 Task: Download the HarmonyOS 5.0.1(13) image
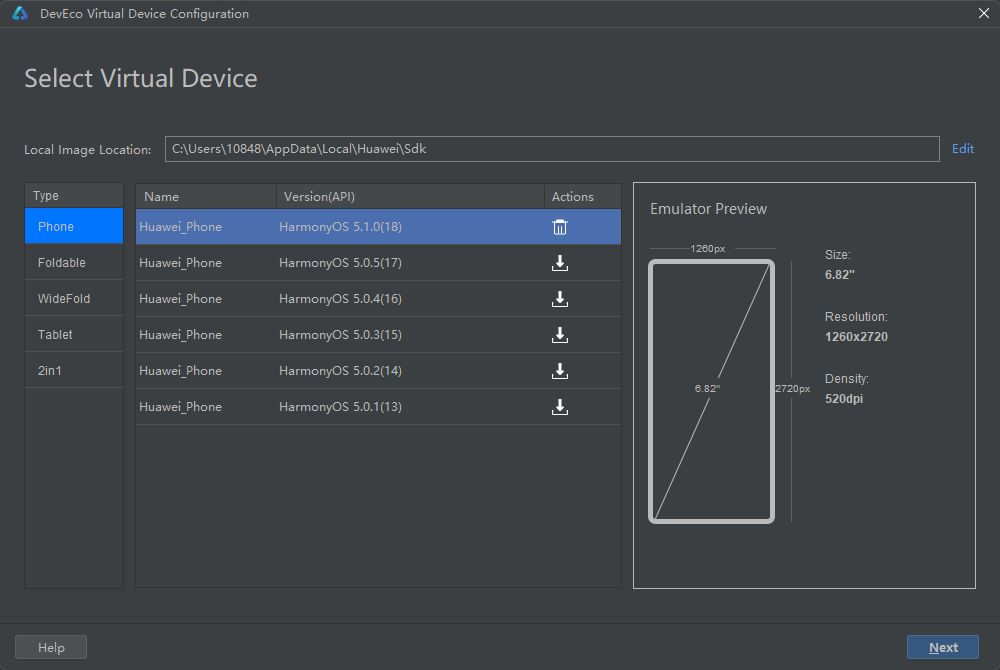pos(559,407)
